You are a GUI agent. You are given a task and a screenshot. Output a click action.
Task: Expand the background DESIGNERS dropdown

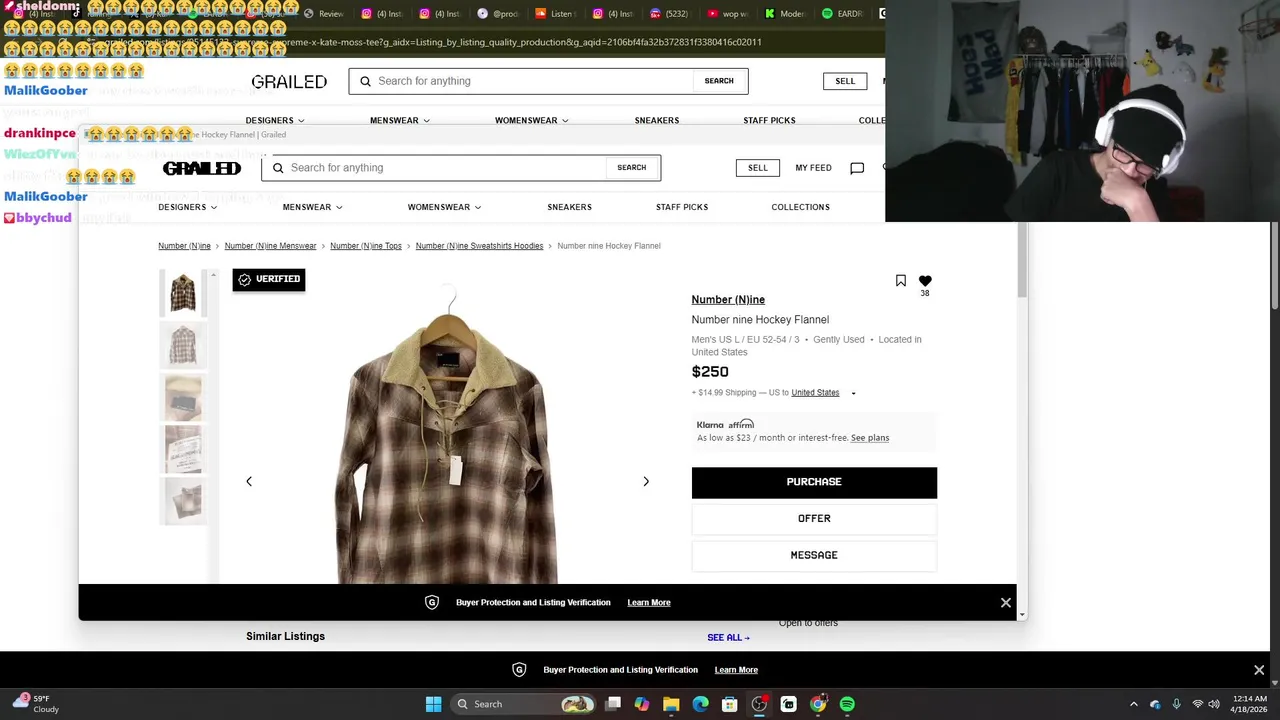point(275,120)
